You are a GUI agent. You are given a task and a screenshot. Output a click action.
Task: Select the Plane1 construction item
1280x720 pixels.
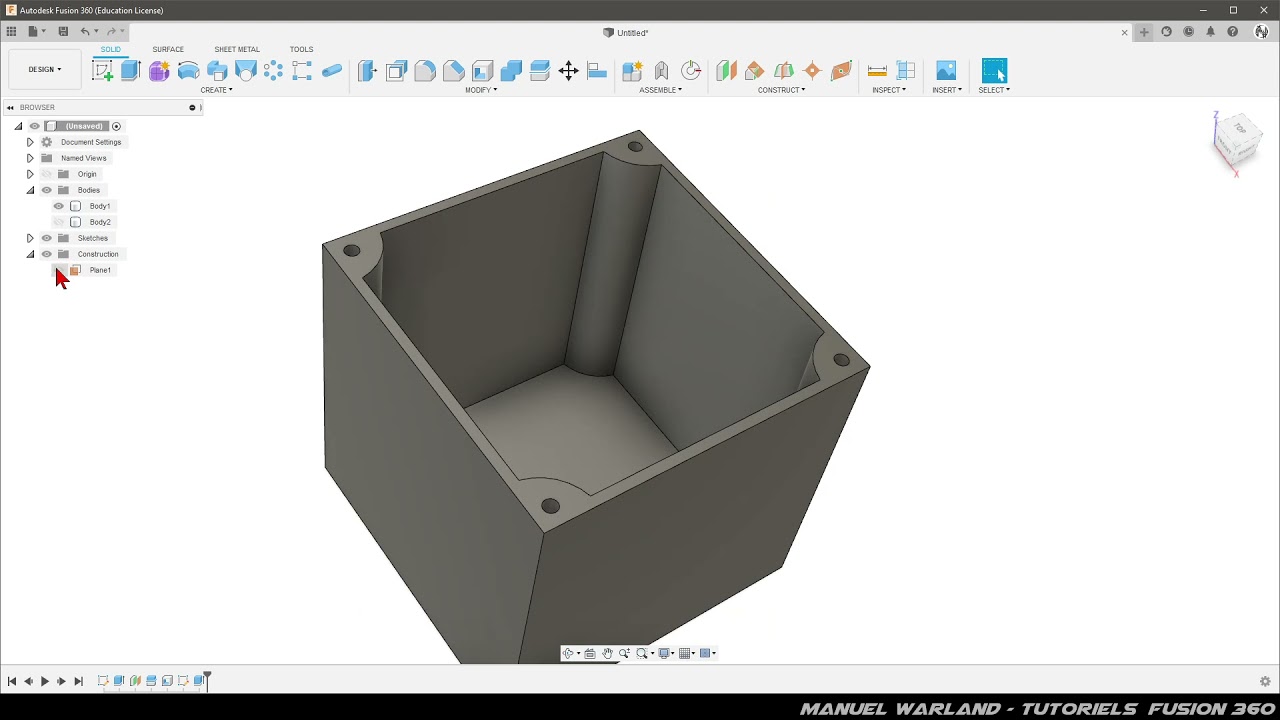pyautogui.click(x=100, y=270)
